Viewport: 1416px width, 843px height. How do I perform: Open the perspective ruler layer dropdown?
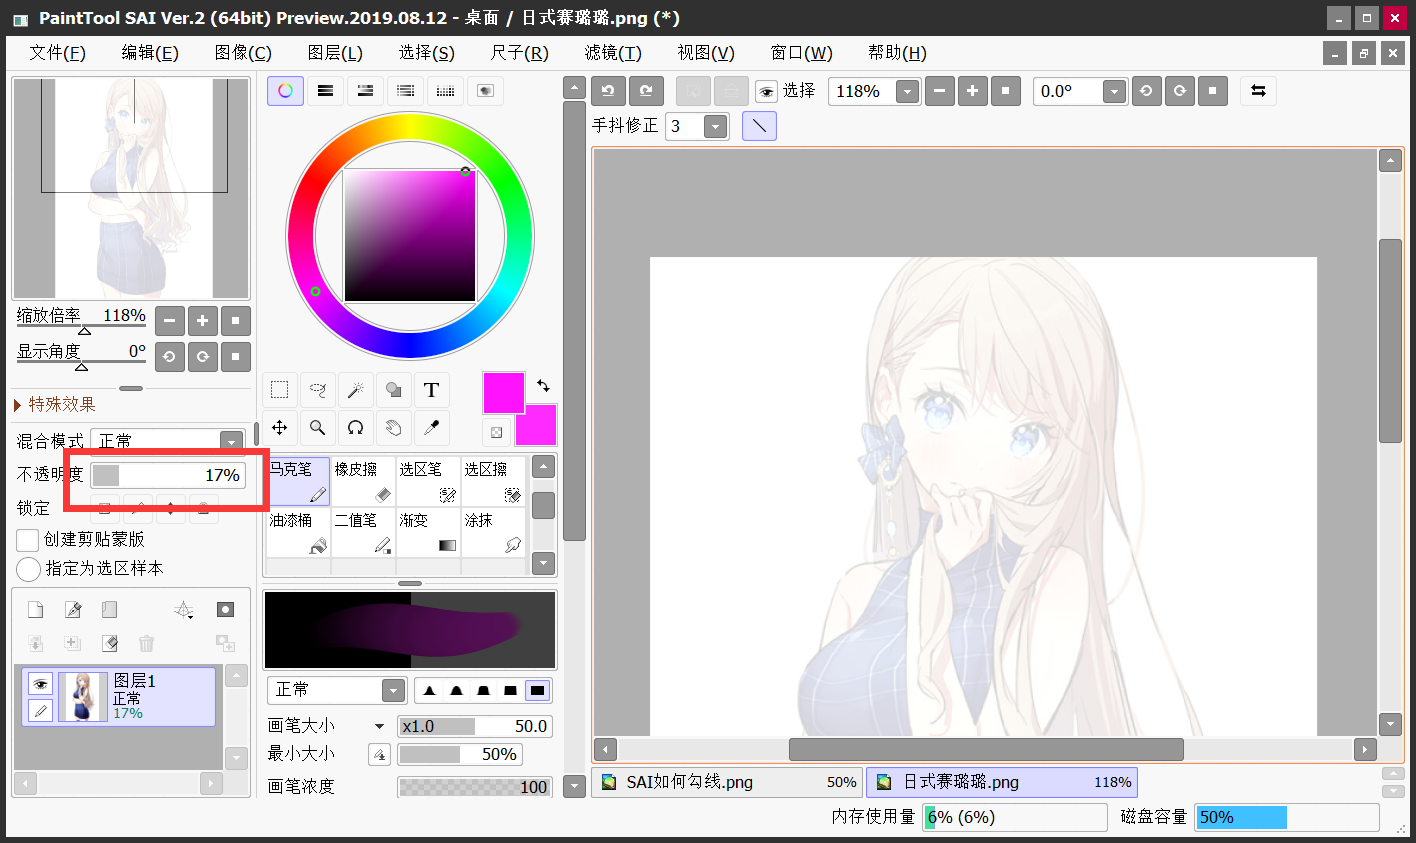184,610
